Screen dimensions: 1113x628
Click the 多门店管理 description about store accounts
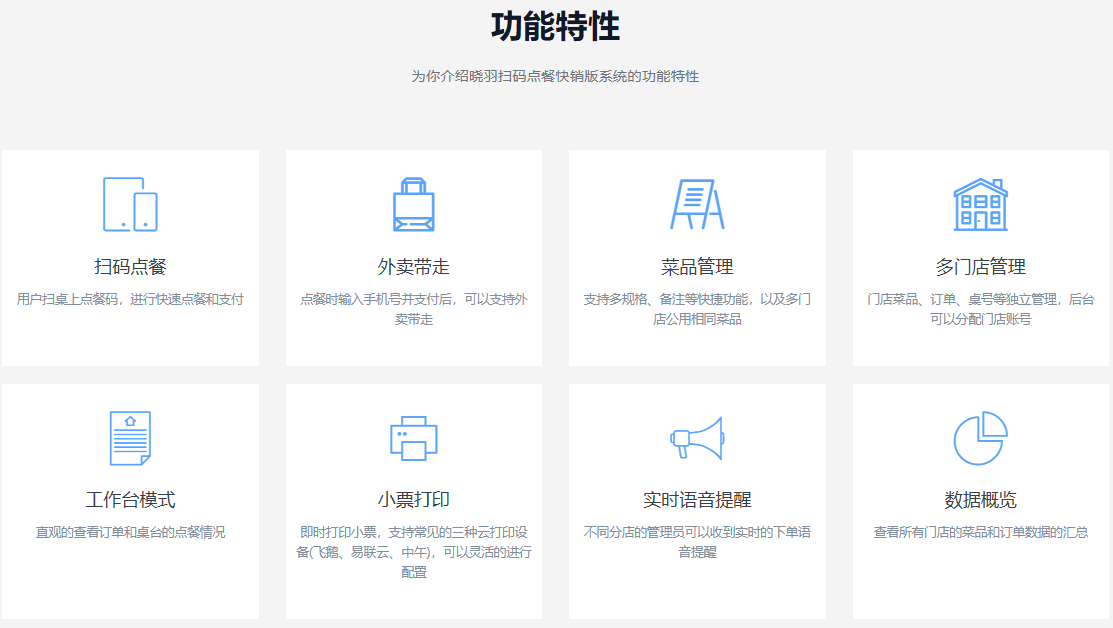point(980,309)
